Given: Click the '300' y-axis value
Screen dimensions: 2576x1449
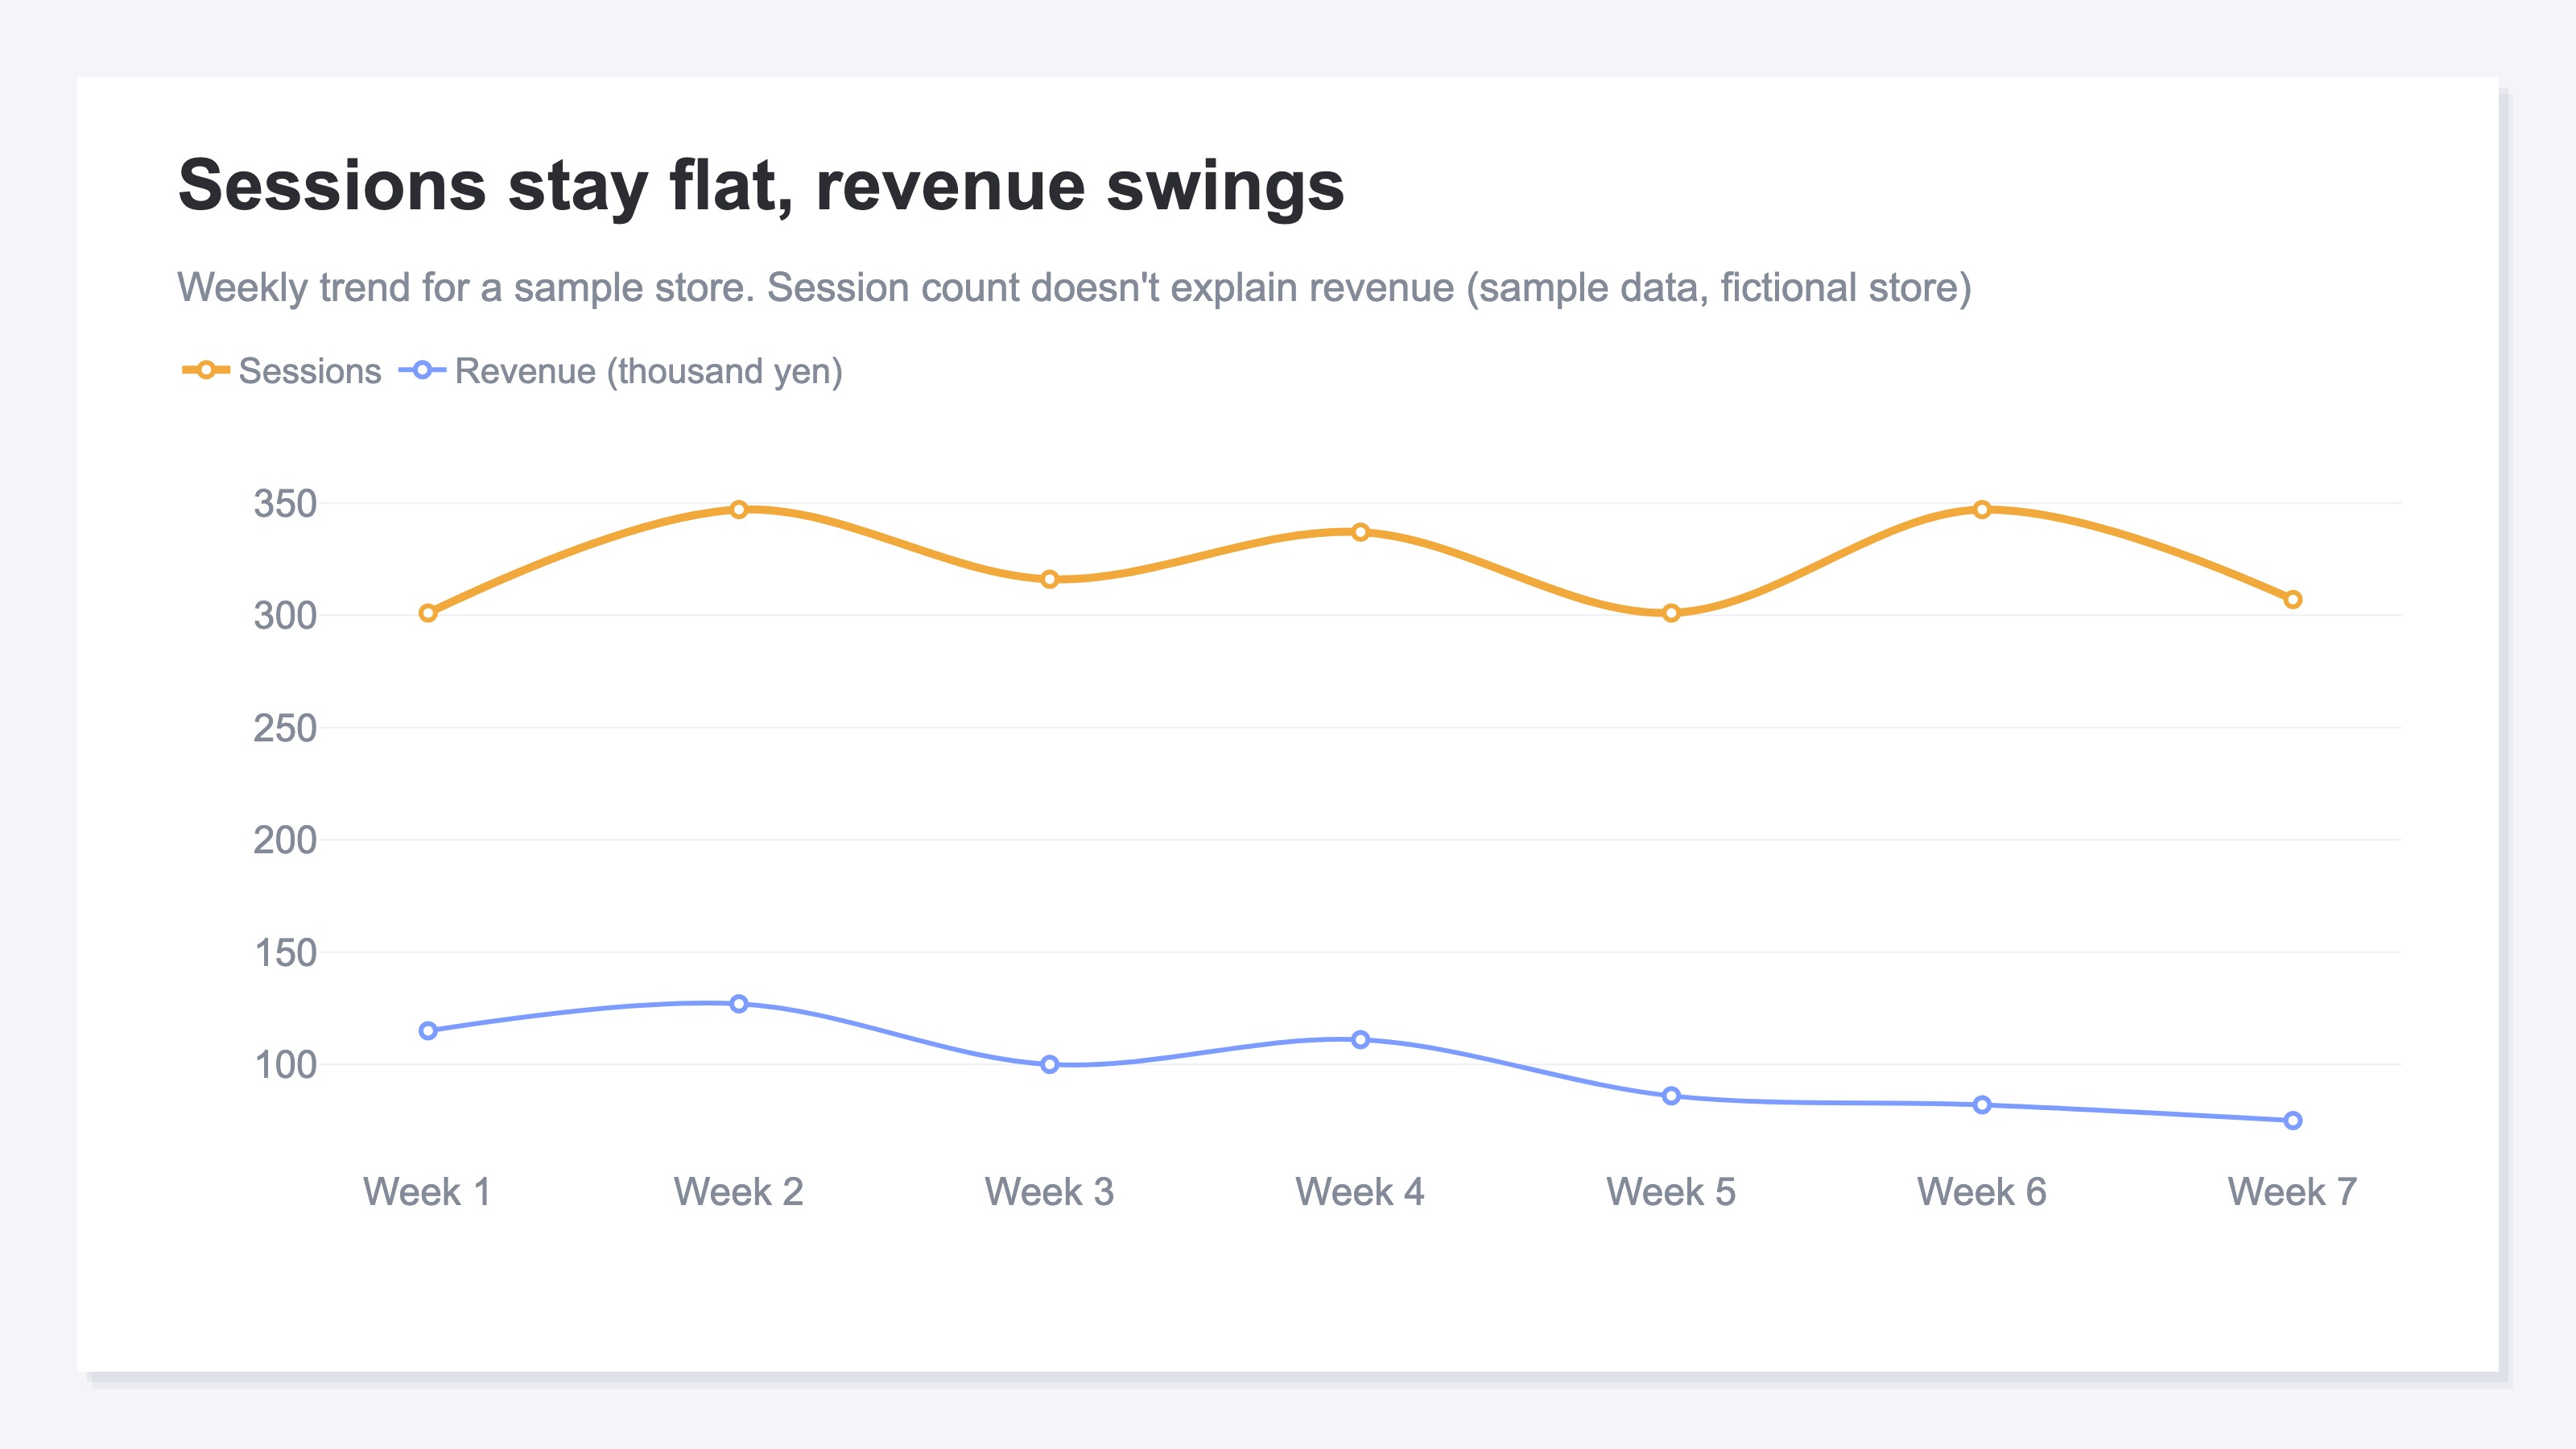Looking at the screenshot, I should pos(285,616).
